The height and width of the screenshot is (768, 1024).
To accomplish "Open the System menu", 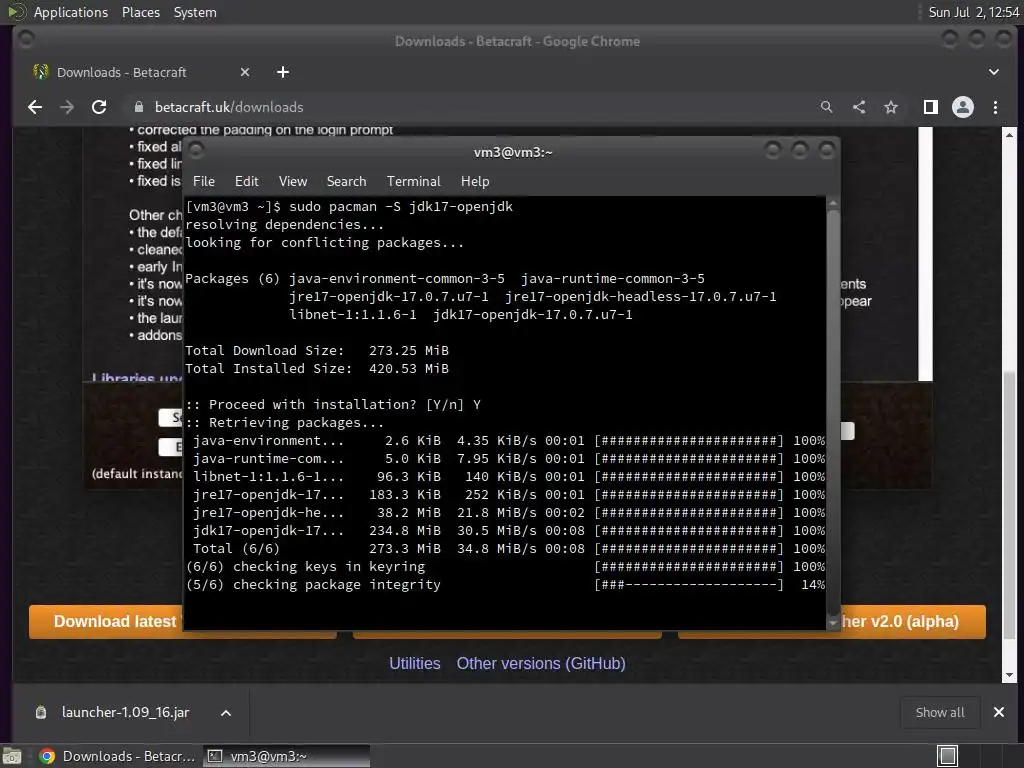I will (195, 12).
